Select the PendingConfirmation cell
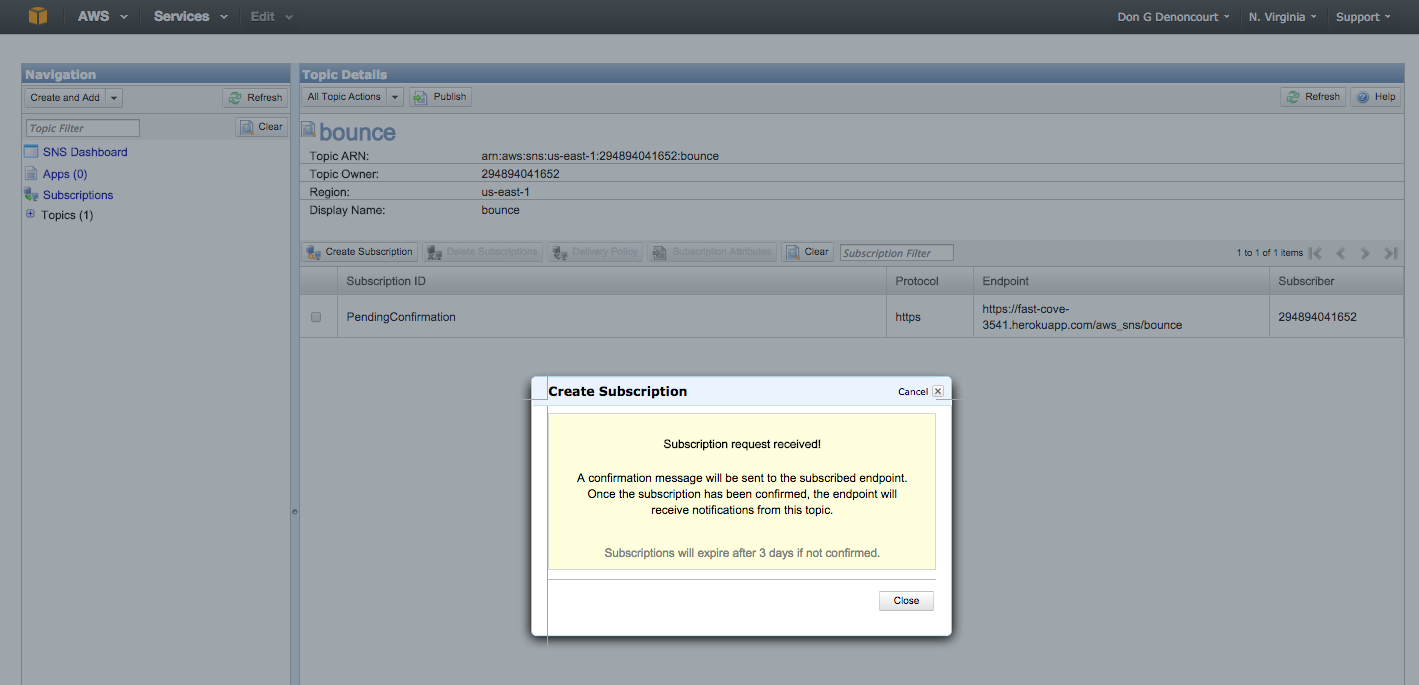The width and height of the screenshot is (1419, 685). tap(612, 317)
